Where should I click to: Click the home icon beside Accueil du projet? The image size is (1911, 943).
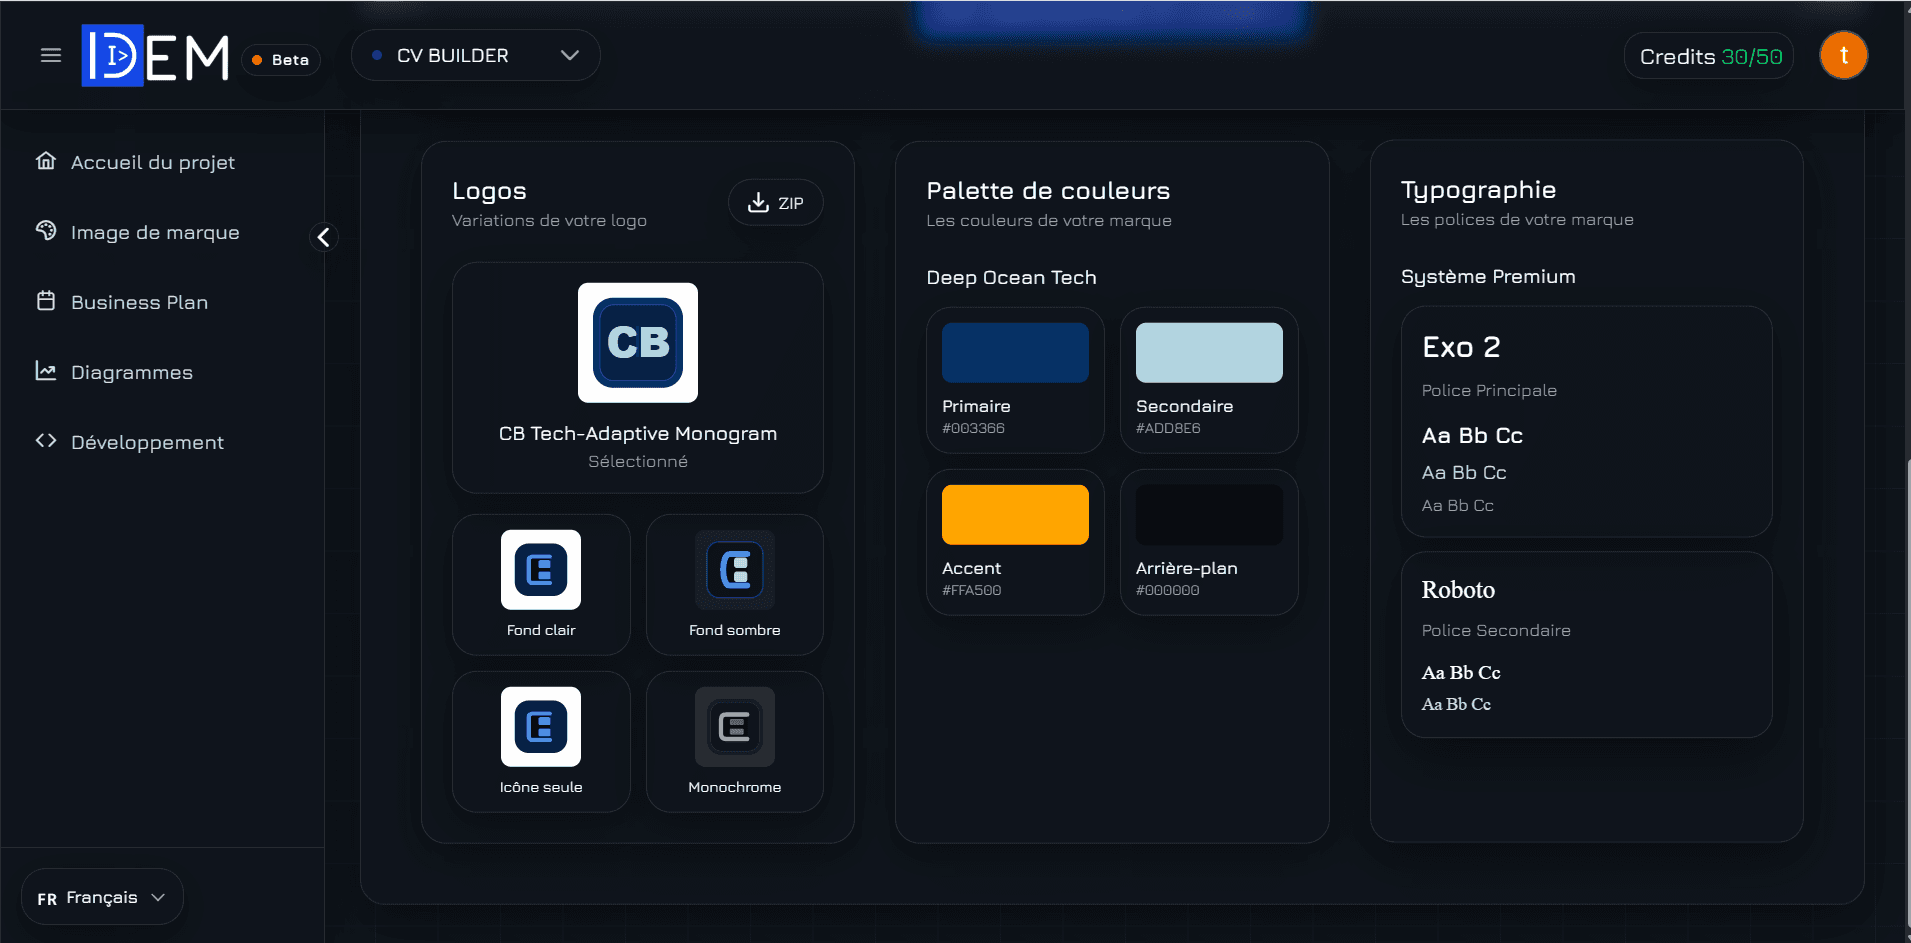[46, 160]
